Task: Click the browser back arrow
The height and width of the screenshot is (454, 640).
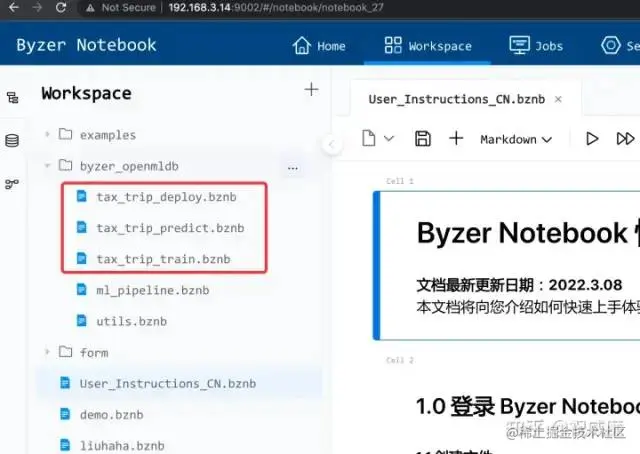Action: pyautogui.click(x=13, y=7)
